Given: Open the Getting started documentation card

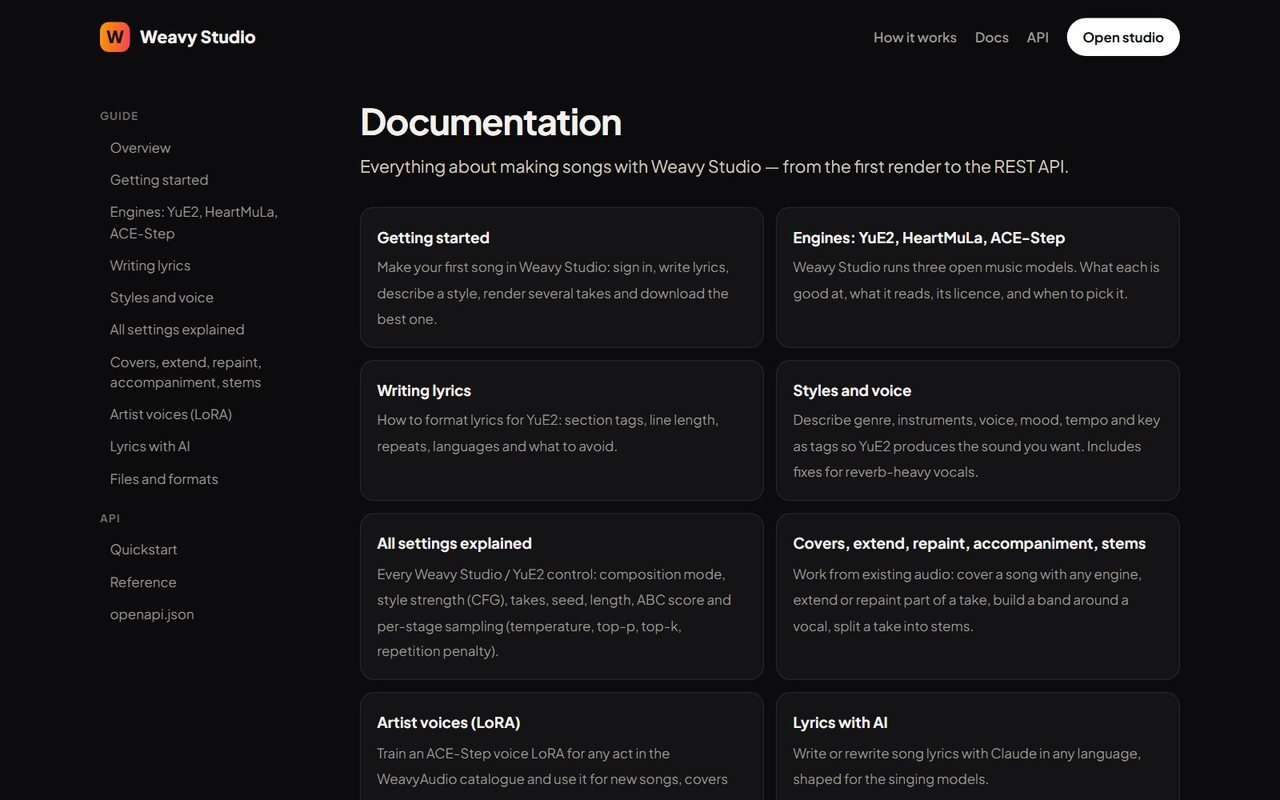Looking at the screenshot, I should pyautogui.click(x=562, y=277).
